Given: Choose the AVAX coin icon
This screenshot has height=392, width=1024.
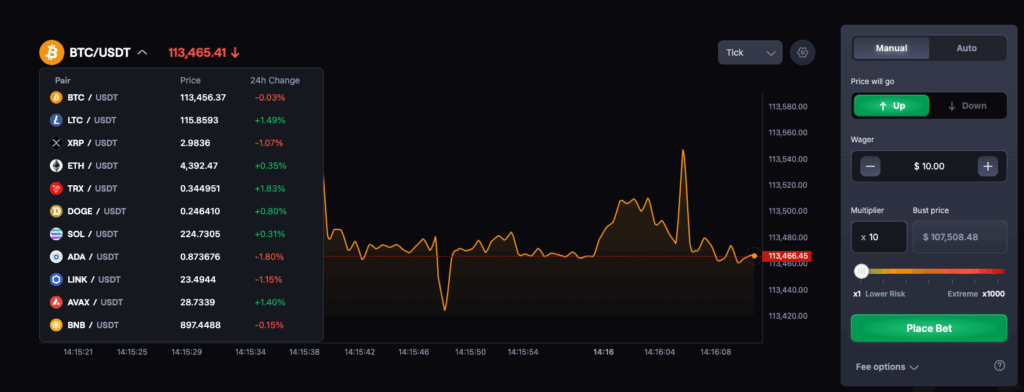Looking at the screenshot, I should (x=56, y=302).
